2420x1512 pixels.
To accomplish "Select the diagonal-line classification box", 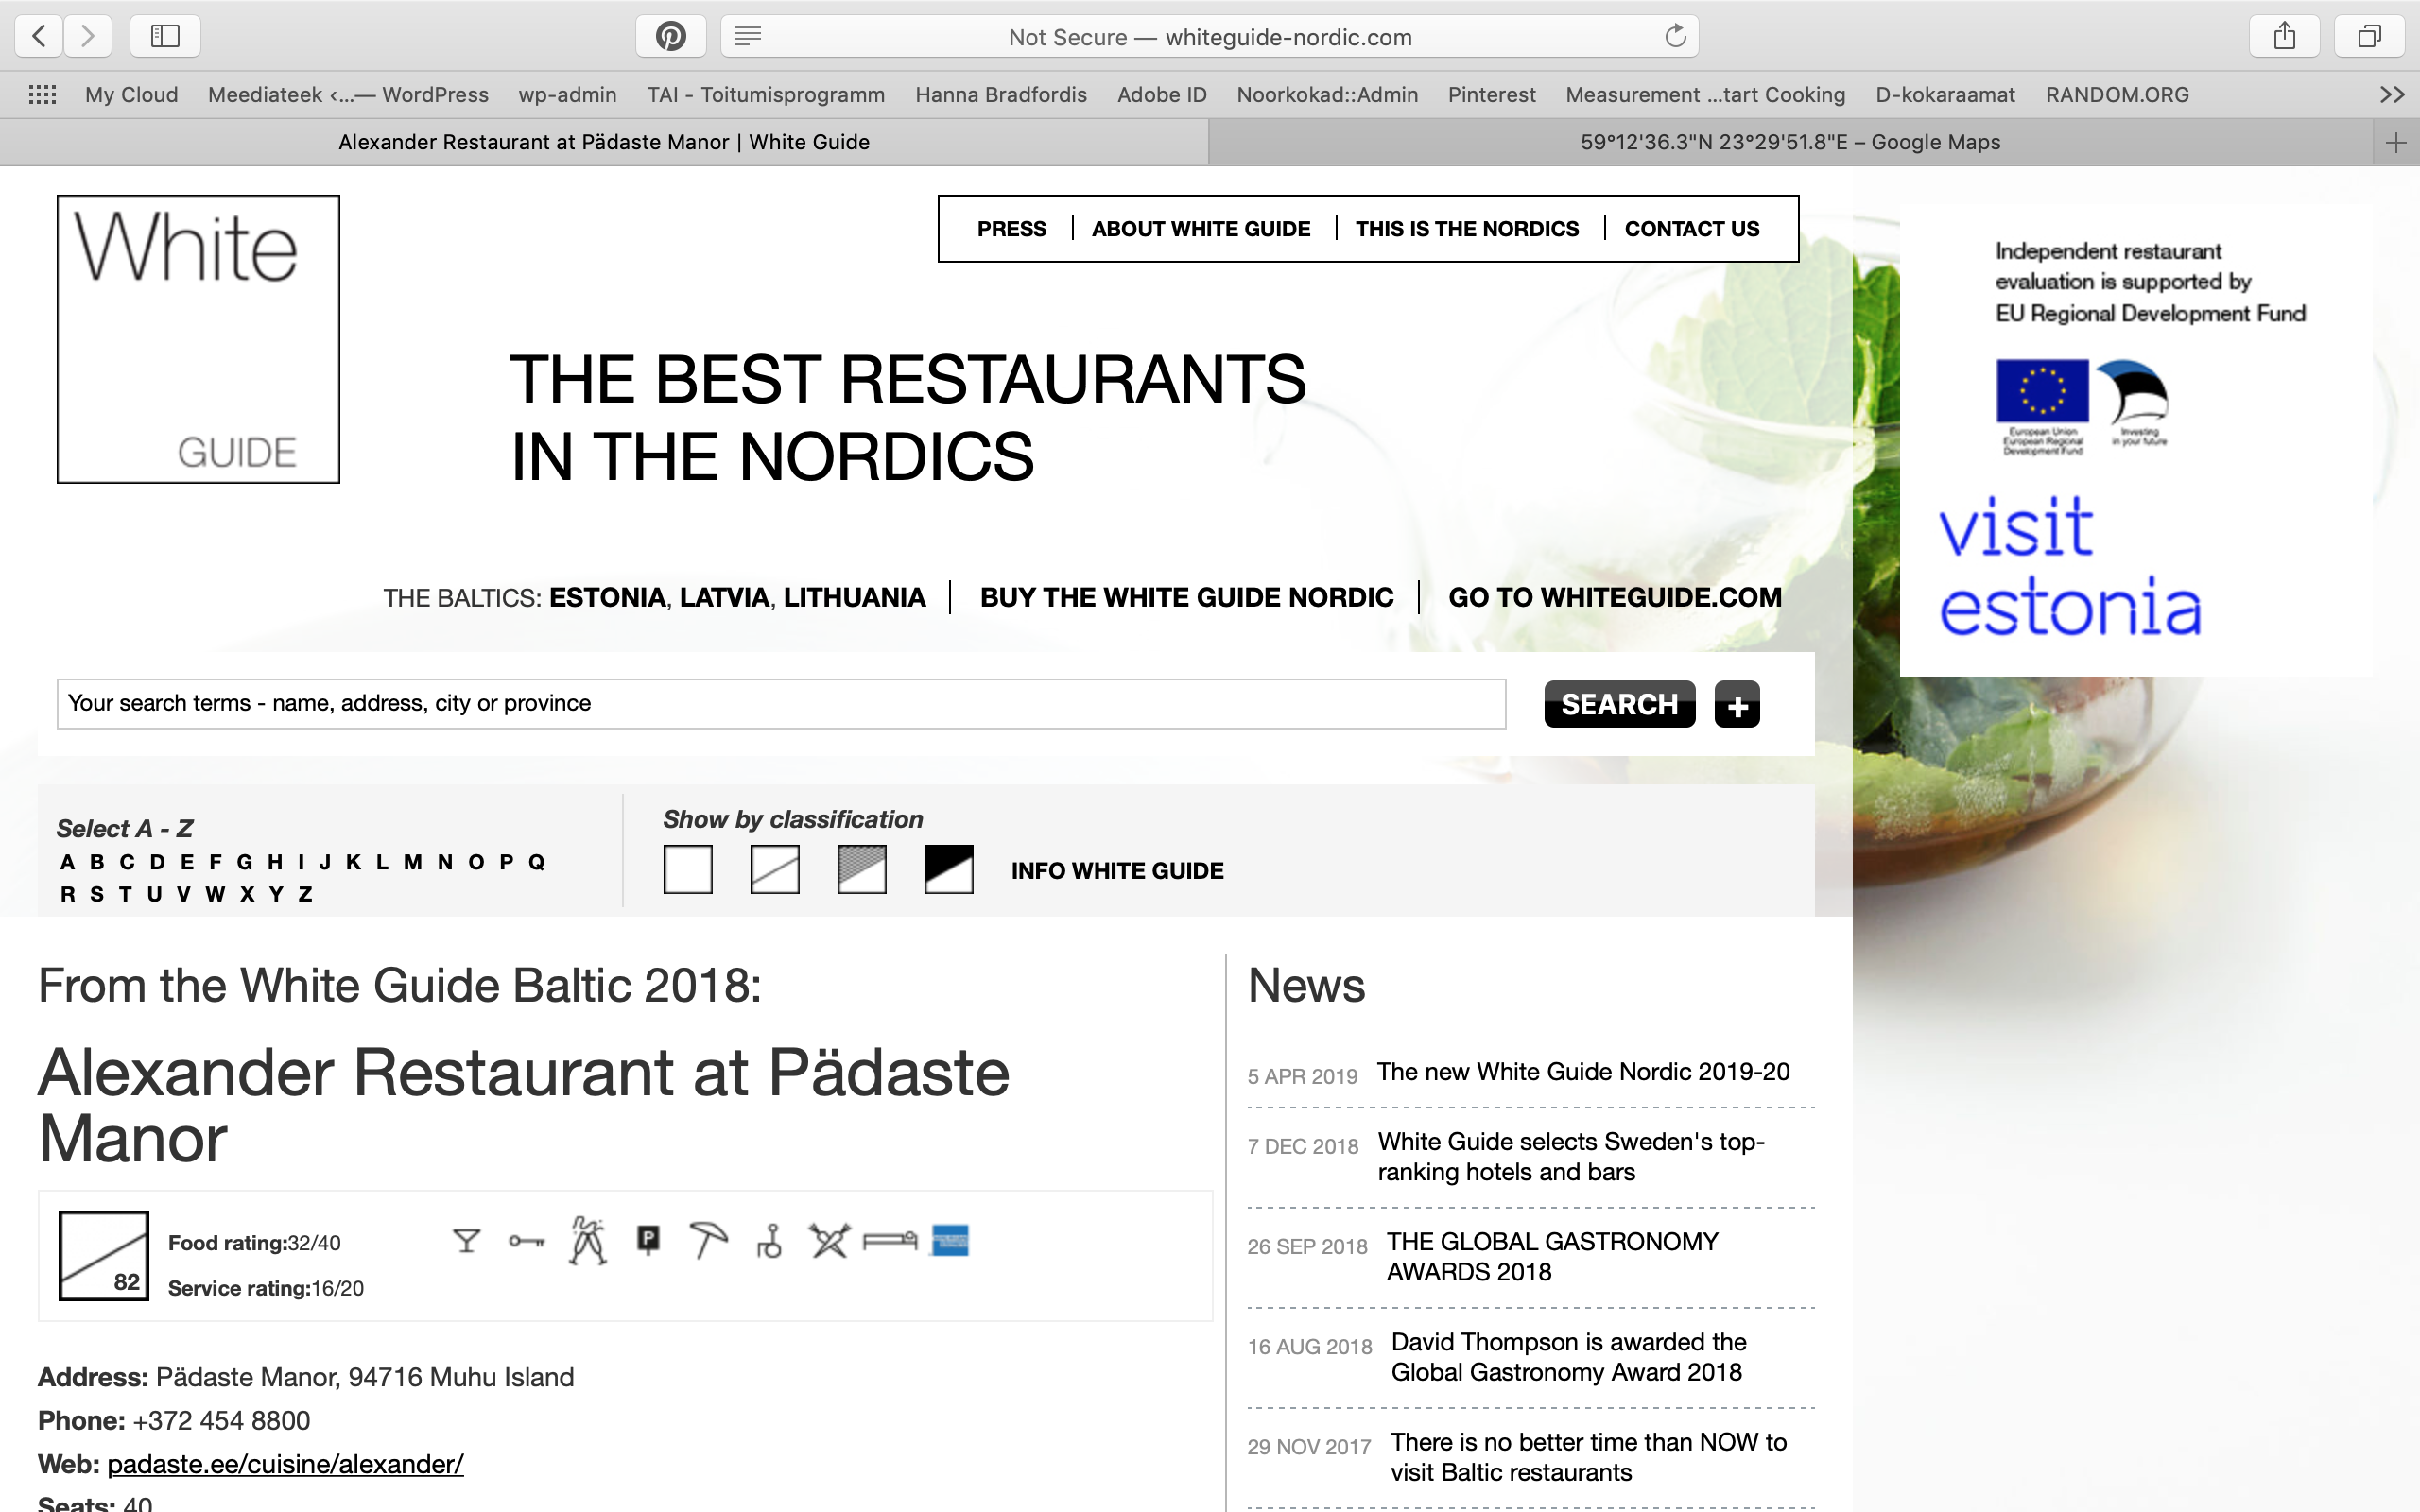I will [x=775, y=869].
